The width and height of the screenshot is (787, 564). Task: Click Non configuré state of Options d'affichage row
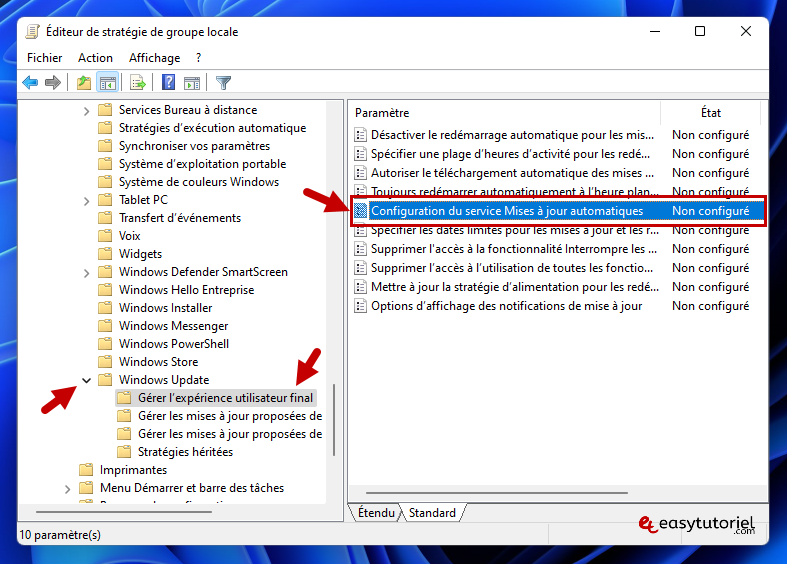pos(710,306)
